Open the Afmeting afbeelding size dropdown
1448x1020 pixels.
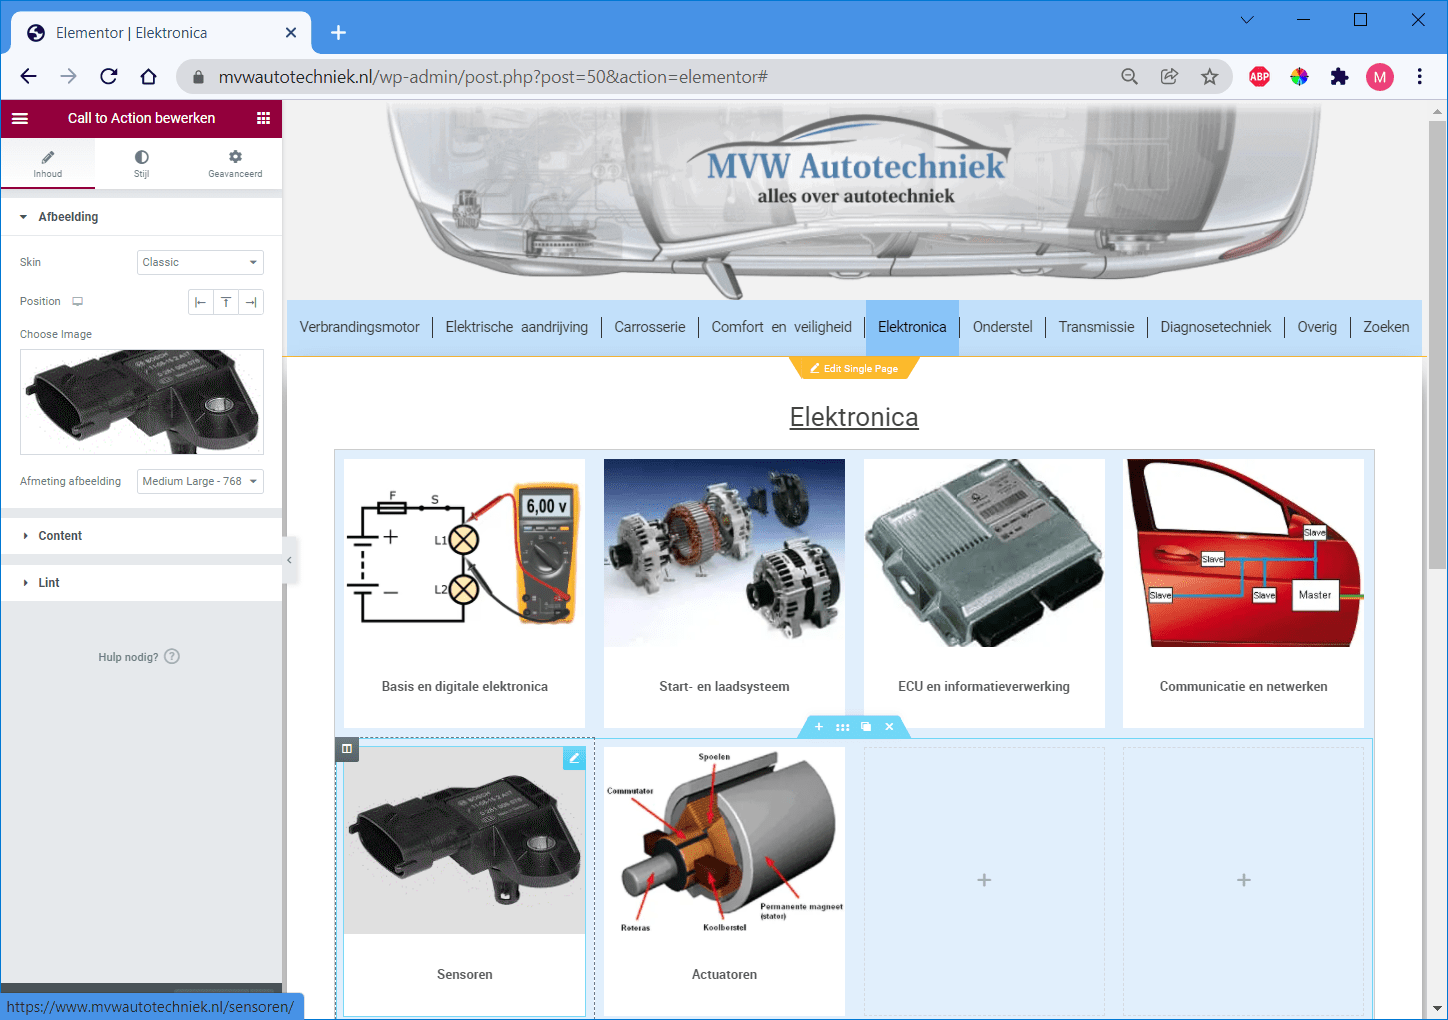(200, 481)
